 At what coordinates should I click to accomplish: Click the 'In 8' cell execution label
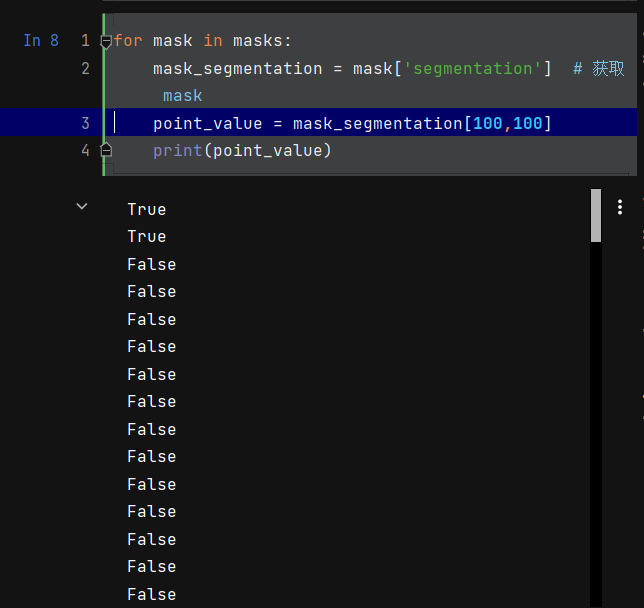41,41
